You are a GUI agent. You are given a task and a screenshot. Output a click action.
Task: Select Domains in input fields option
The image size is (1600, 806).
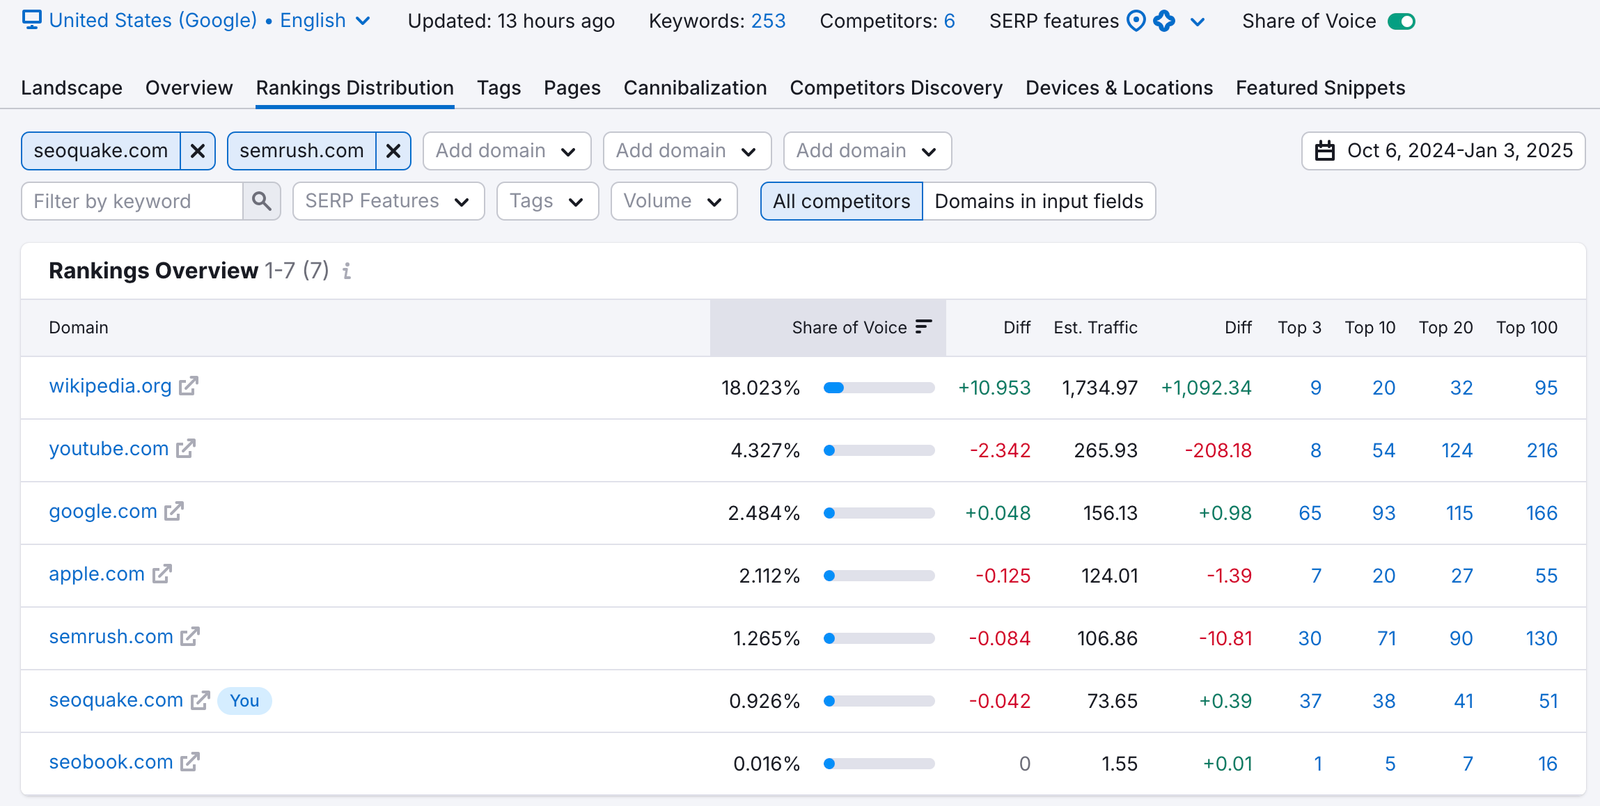click(1038, 201)
